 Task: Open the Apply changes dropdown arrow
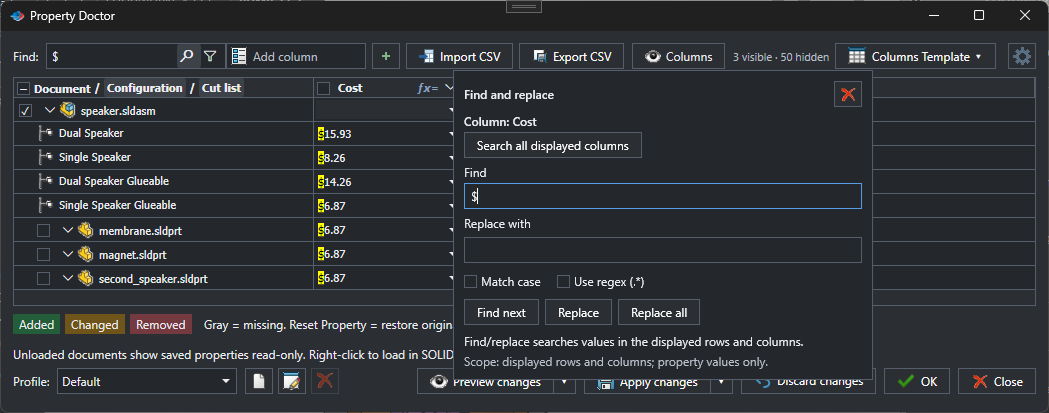pos(721,382)
